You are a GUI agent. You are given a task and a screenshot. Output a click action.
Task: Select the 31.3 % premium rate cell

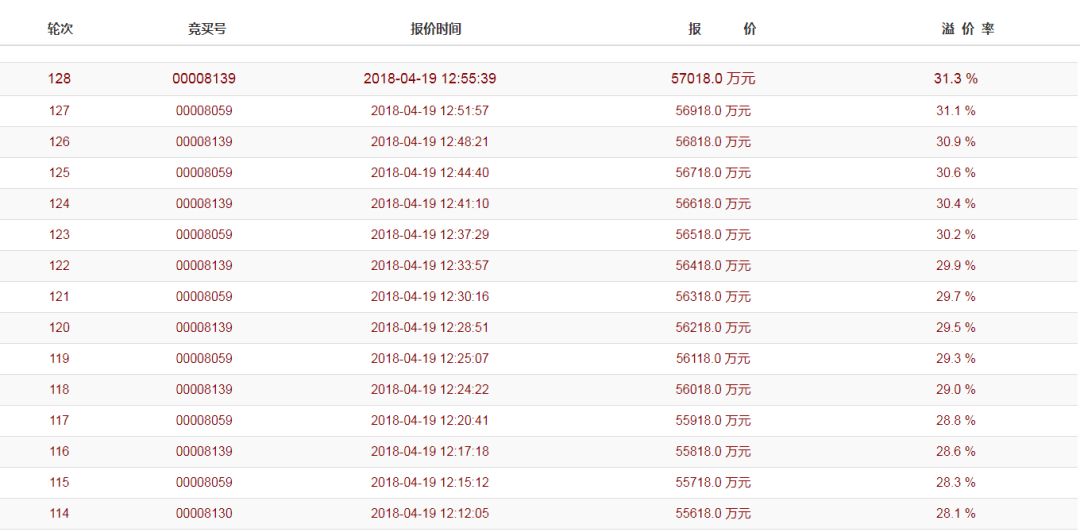click(955, 79)
